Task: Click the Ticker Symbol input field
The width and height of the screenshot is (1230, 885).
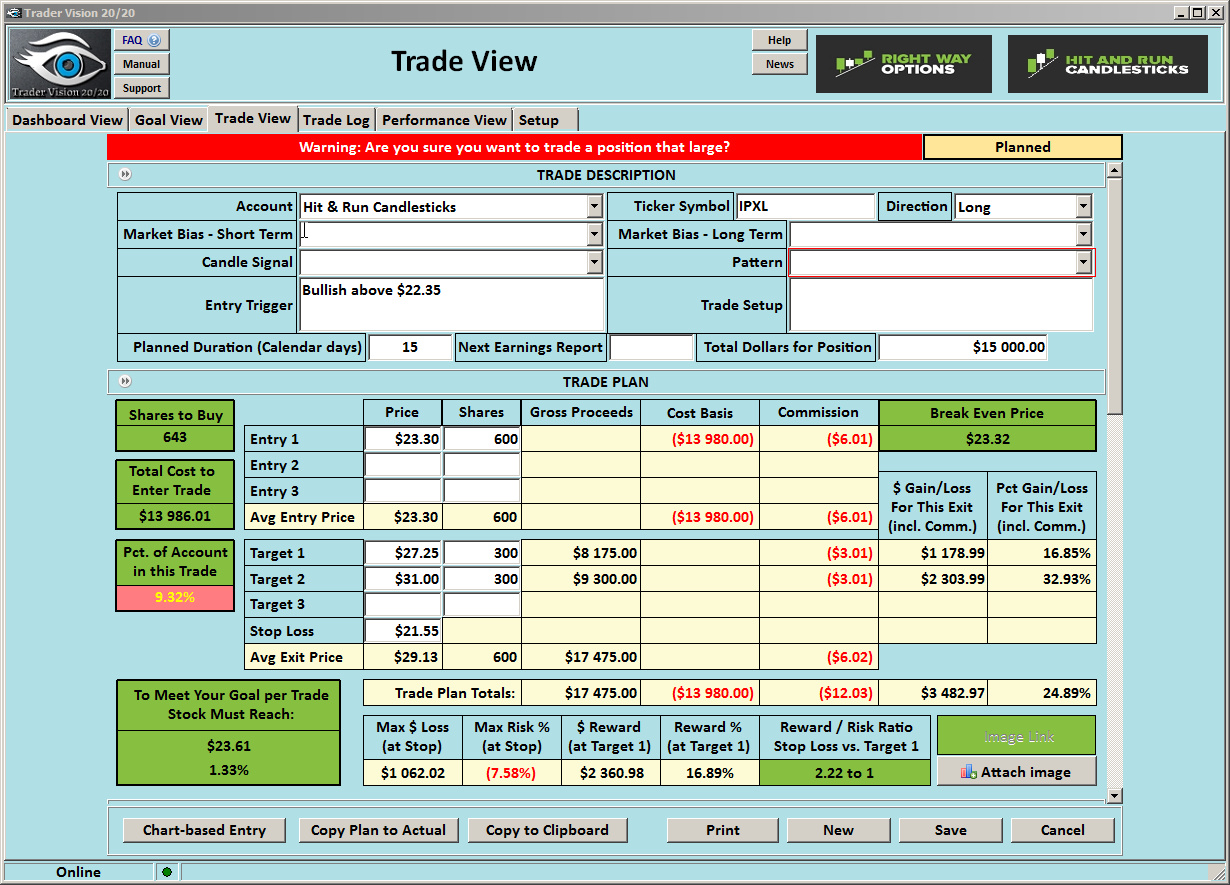Action: pos(804,207)
